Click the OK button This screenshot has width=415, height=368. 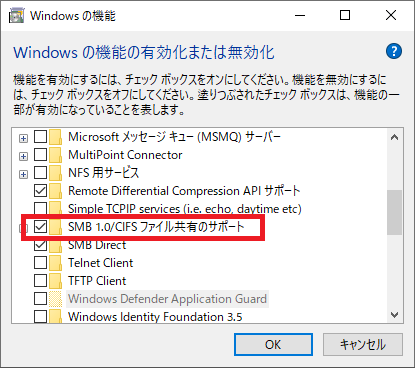point(273,344)
